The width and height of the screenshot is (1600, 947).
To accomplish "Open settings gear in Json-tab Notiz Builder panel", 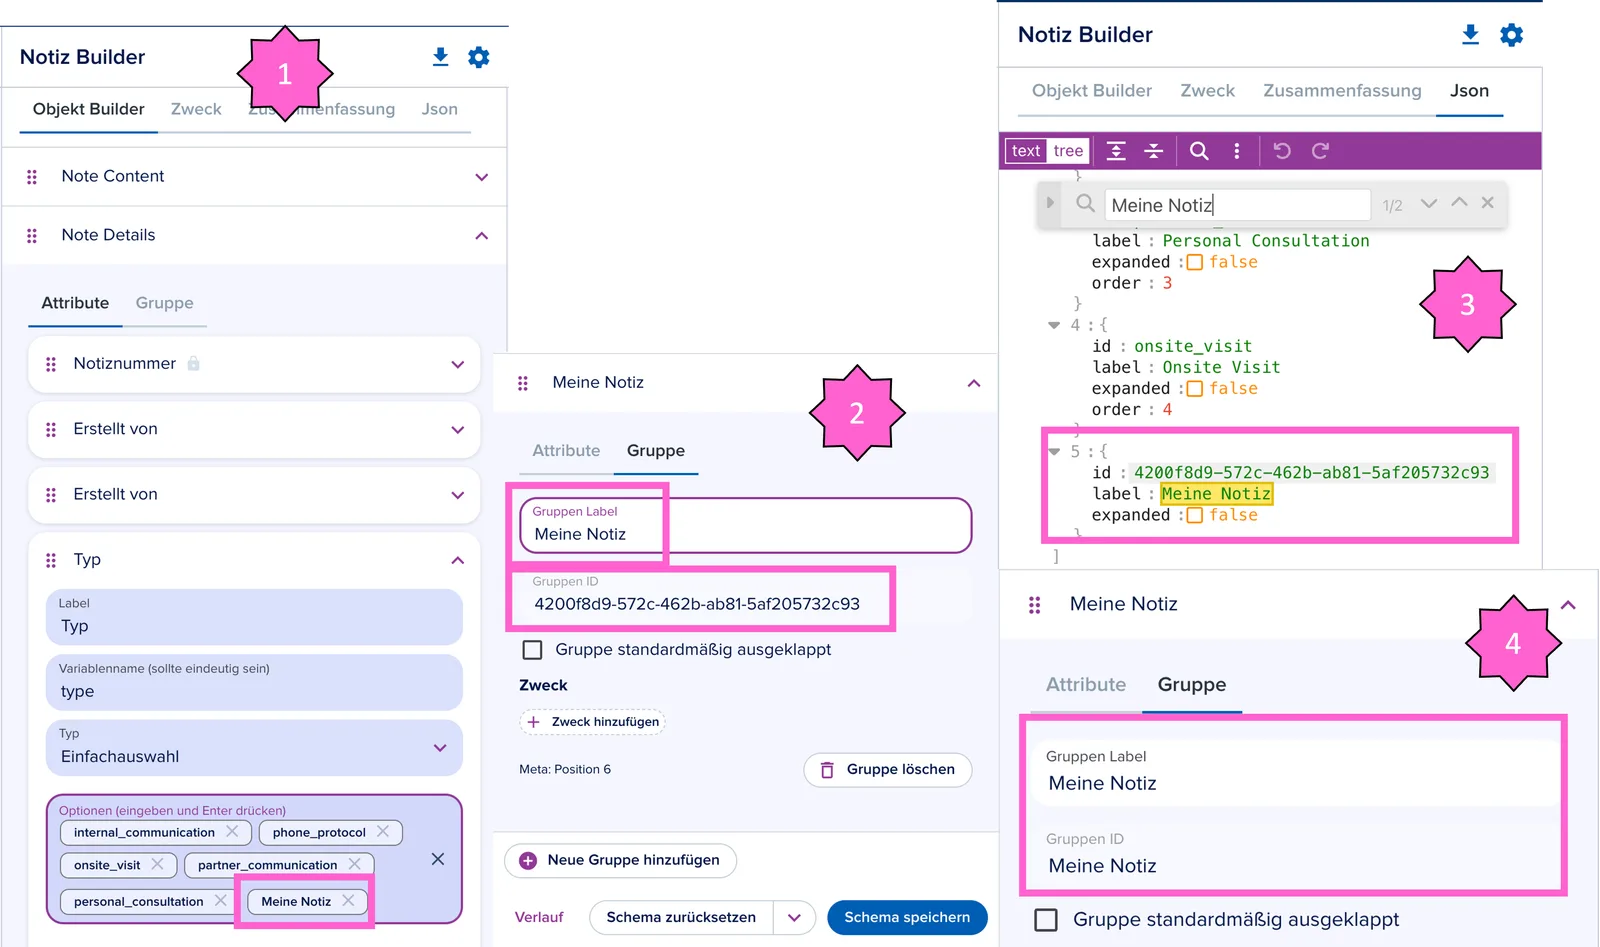I will pos(1511,35).
